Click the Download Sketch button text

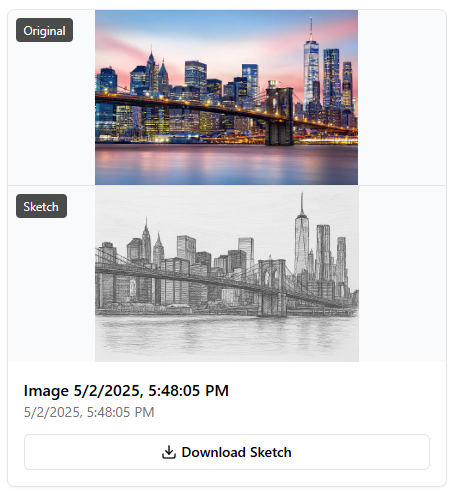[236, 452]
